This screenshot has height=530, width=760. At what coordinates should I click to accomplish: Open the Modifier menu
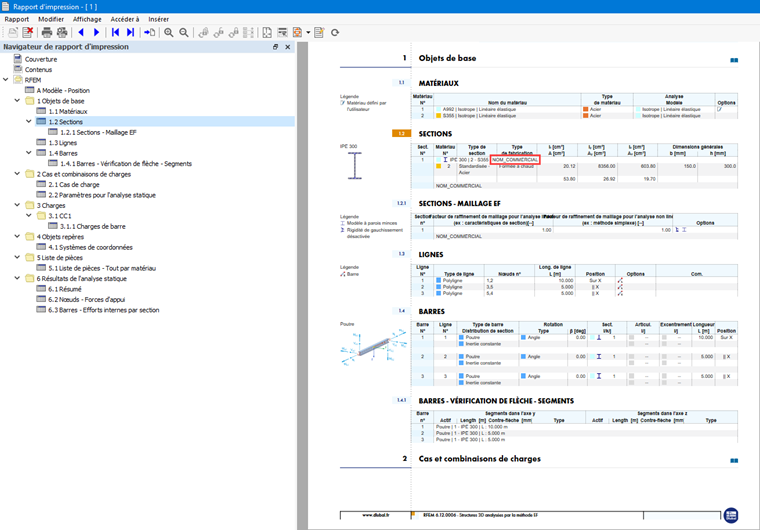point(51,19)
